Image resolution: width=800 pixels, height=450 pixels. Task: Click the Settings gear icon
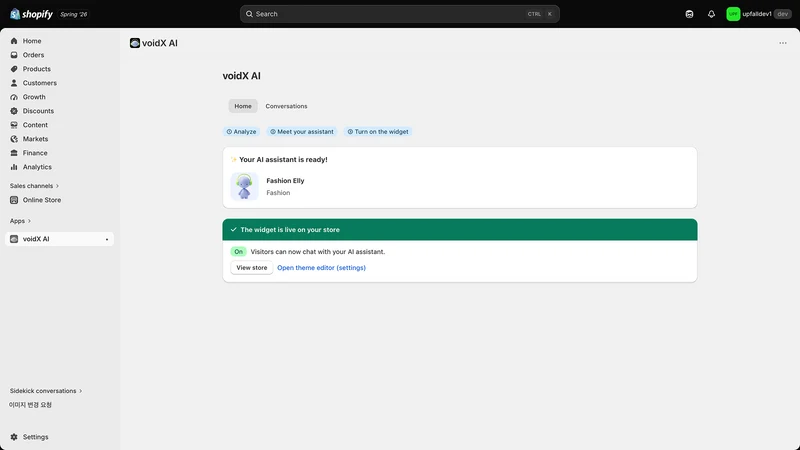(14, 437)
